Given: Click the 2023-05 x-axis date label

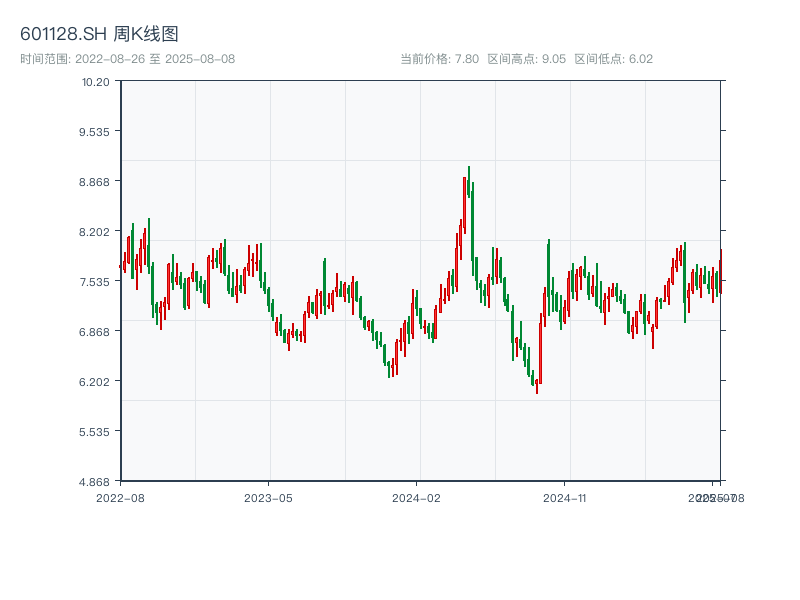Looking at the screenshot, I should point(268,497).
